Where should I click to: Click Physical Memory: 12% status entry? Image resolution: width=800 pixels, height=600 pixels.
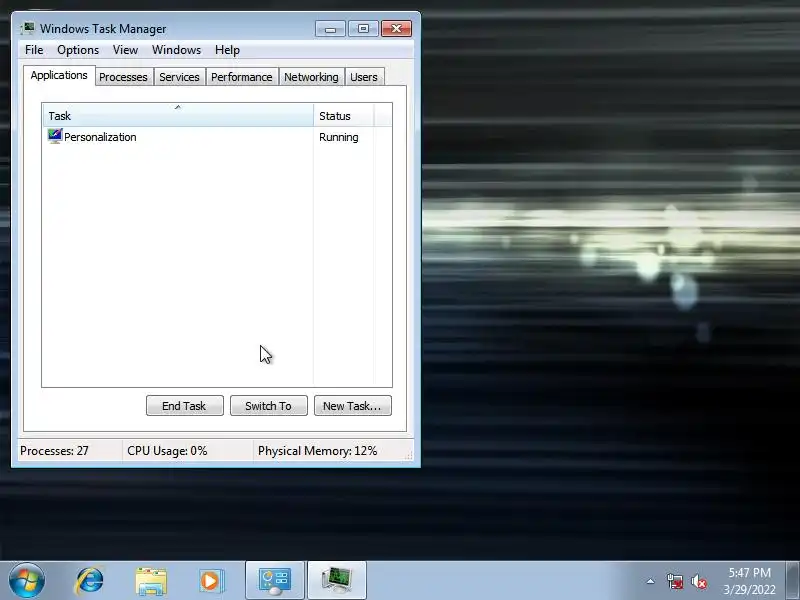coord(317,451)
